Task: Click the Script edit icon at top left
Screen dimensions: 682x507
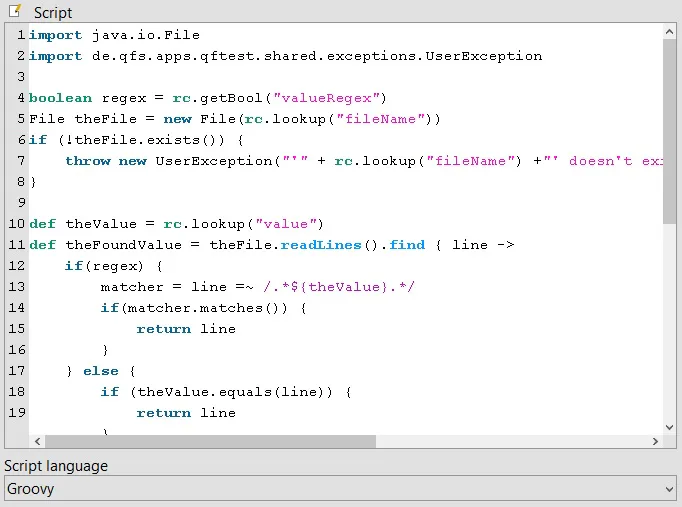Action: click(15, 10)
